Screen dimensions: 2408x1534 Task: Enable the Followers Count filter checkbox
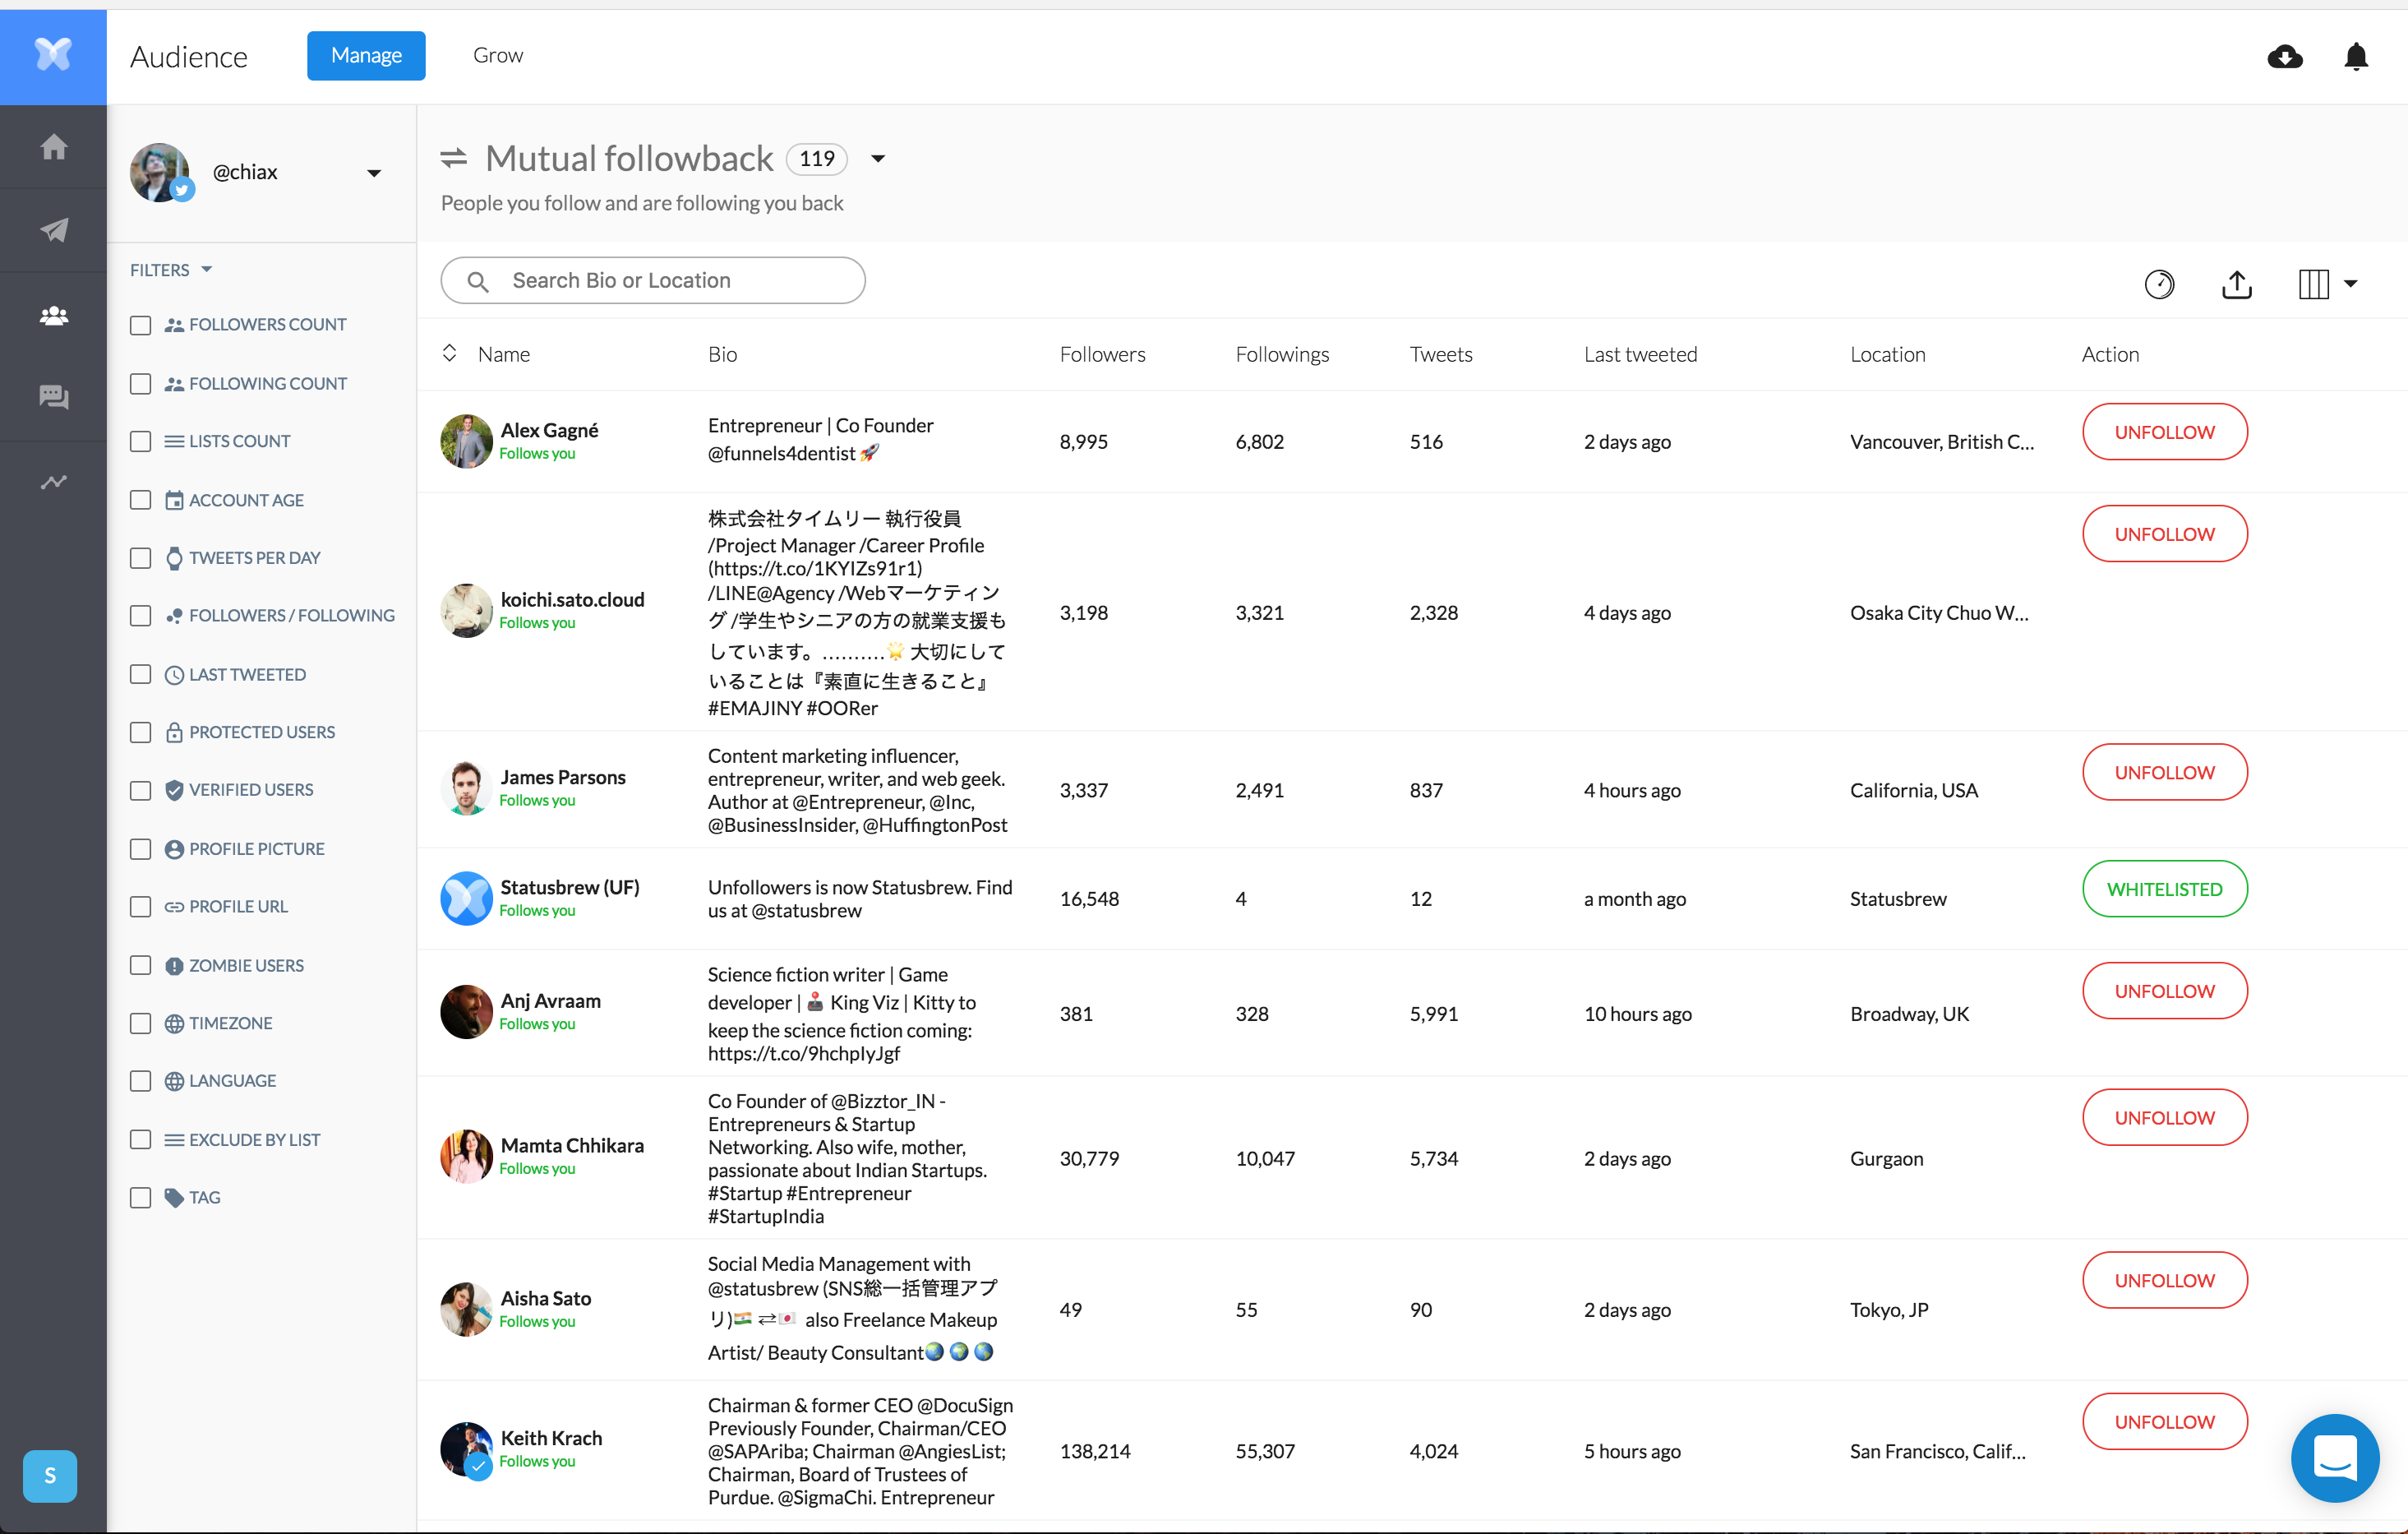pyautogui.click(x=141, y=325)
